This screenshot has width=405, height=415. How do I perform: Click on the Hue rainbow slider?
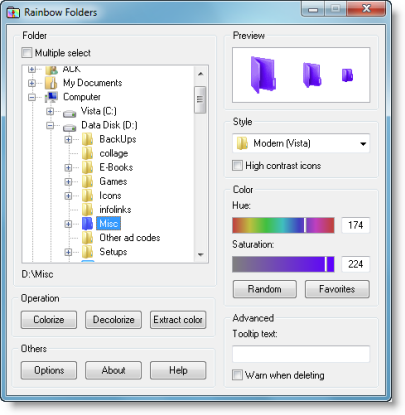pos(283,225)
